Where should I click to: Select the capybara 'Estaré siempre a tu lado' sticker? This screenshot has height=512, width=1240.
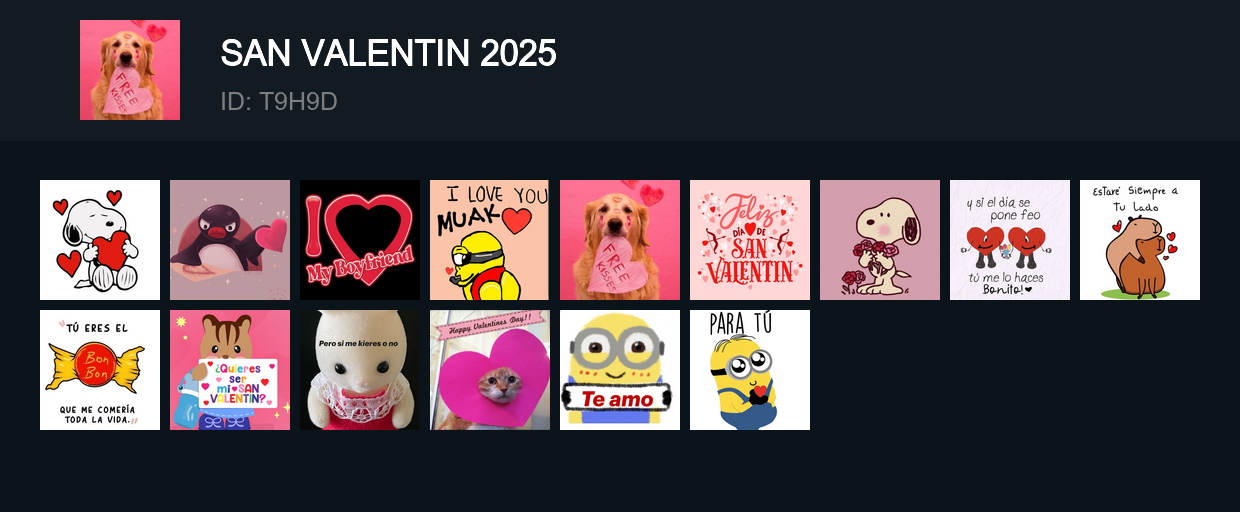(1140, 240)
